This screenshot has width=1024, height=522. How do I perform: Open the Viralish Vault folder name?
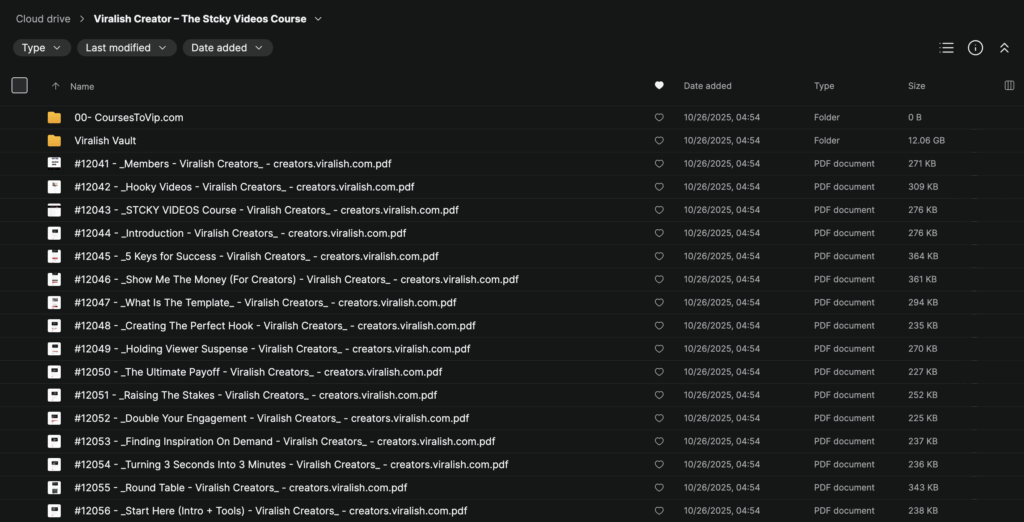tap(105, 140)
